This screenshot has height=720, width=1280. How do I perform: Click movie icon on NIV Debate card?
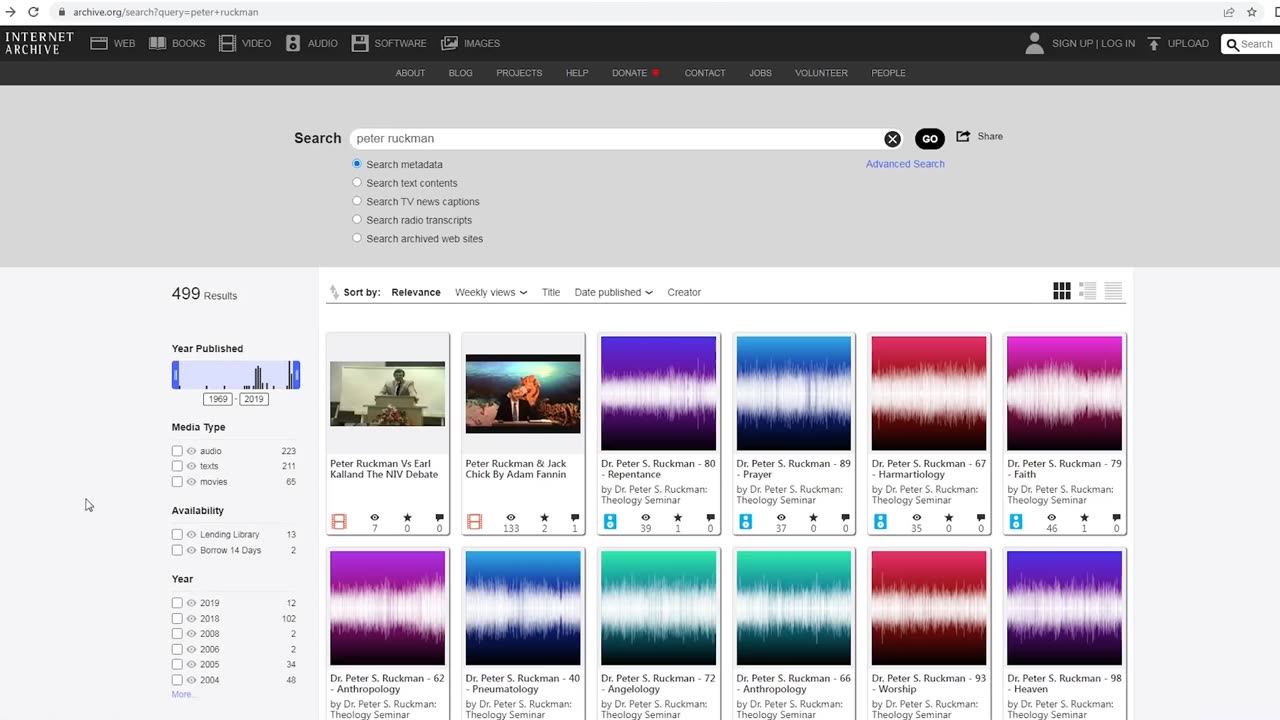(x=339, y=522)
